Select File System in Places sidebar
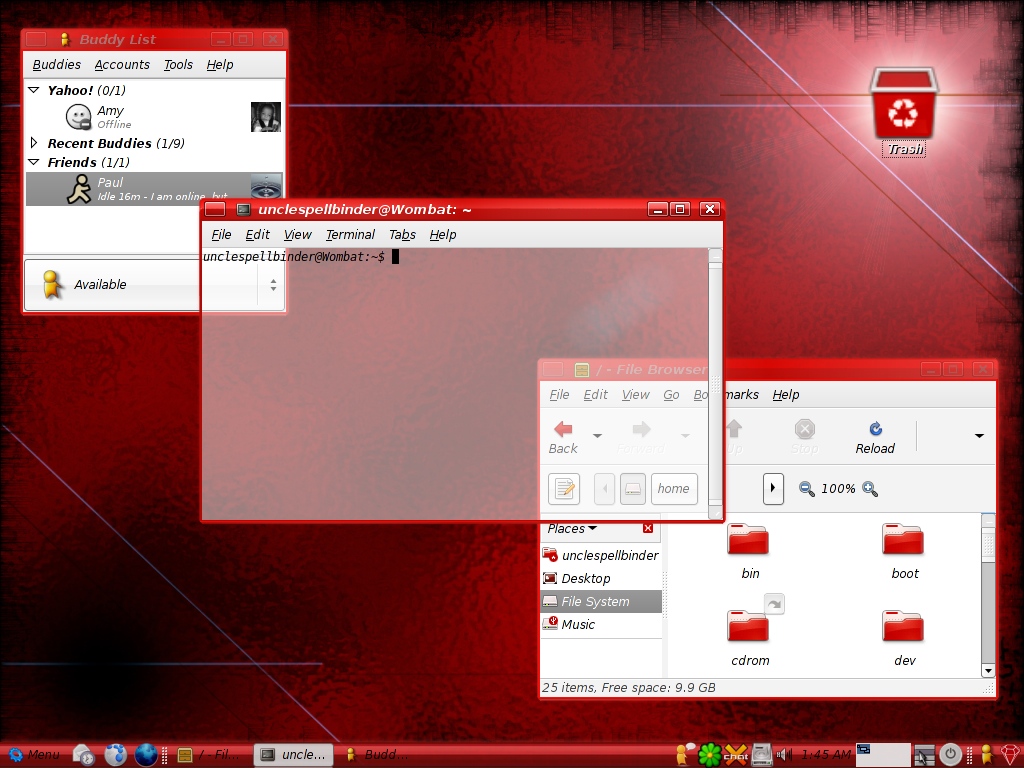 tap(601, 601)
